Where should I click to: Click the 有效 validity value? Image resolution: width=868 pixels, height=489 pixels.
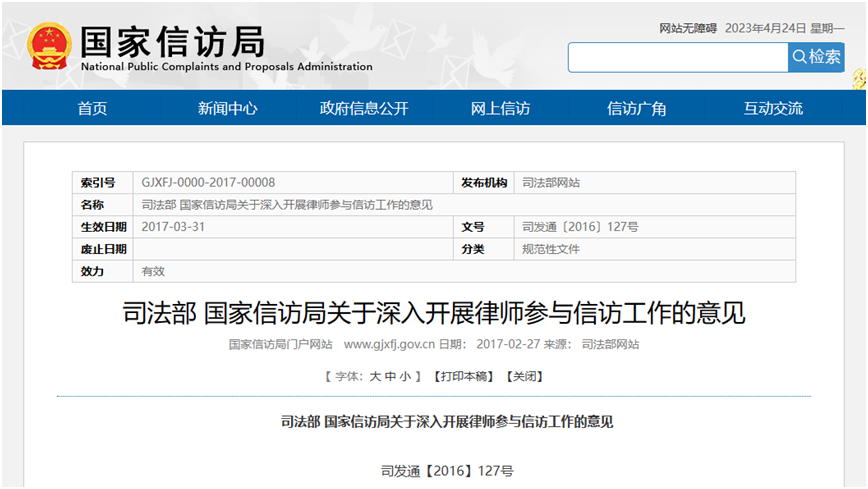(153, 271)
